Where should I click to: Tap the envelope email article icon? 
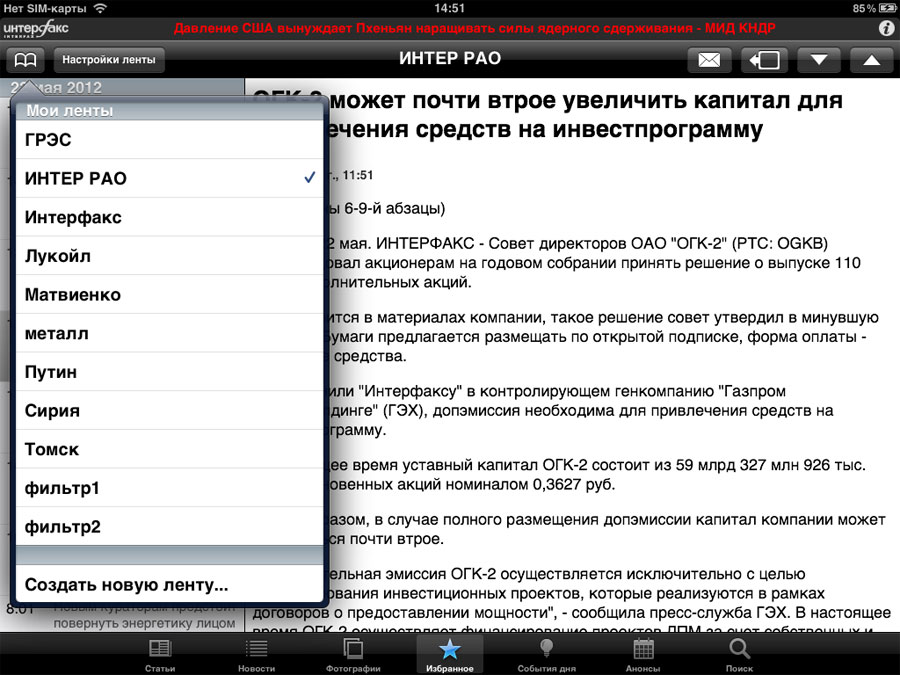coord(709,60)
